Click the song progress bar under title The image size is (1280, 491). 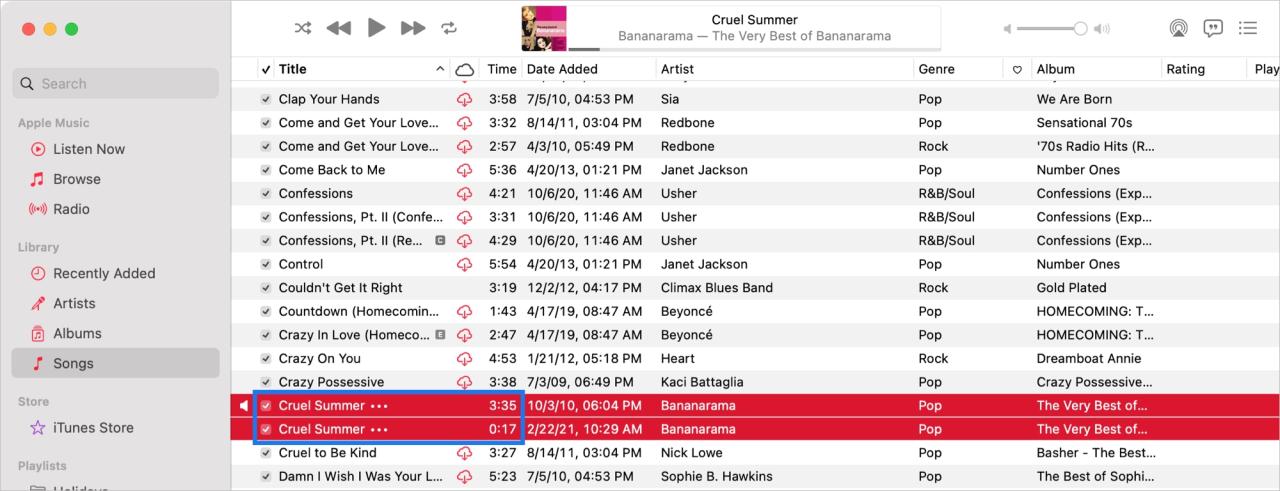pos(754,48)
